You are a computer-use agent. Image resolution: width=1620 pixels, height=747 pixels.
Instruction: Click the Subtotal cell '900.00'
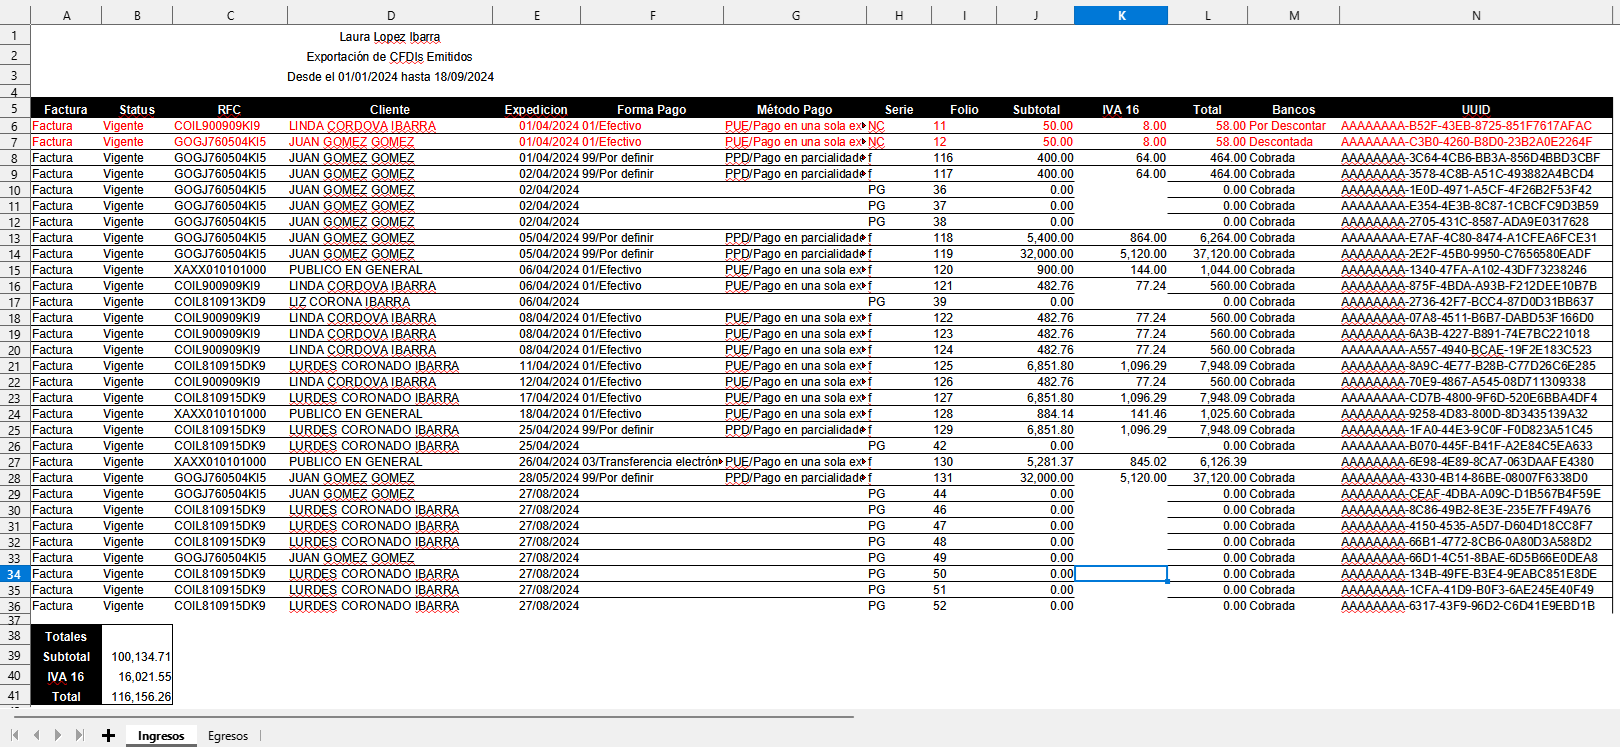click(x=1035, y=270)
